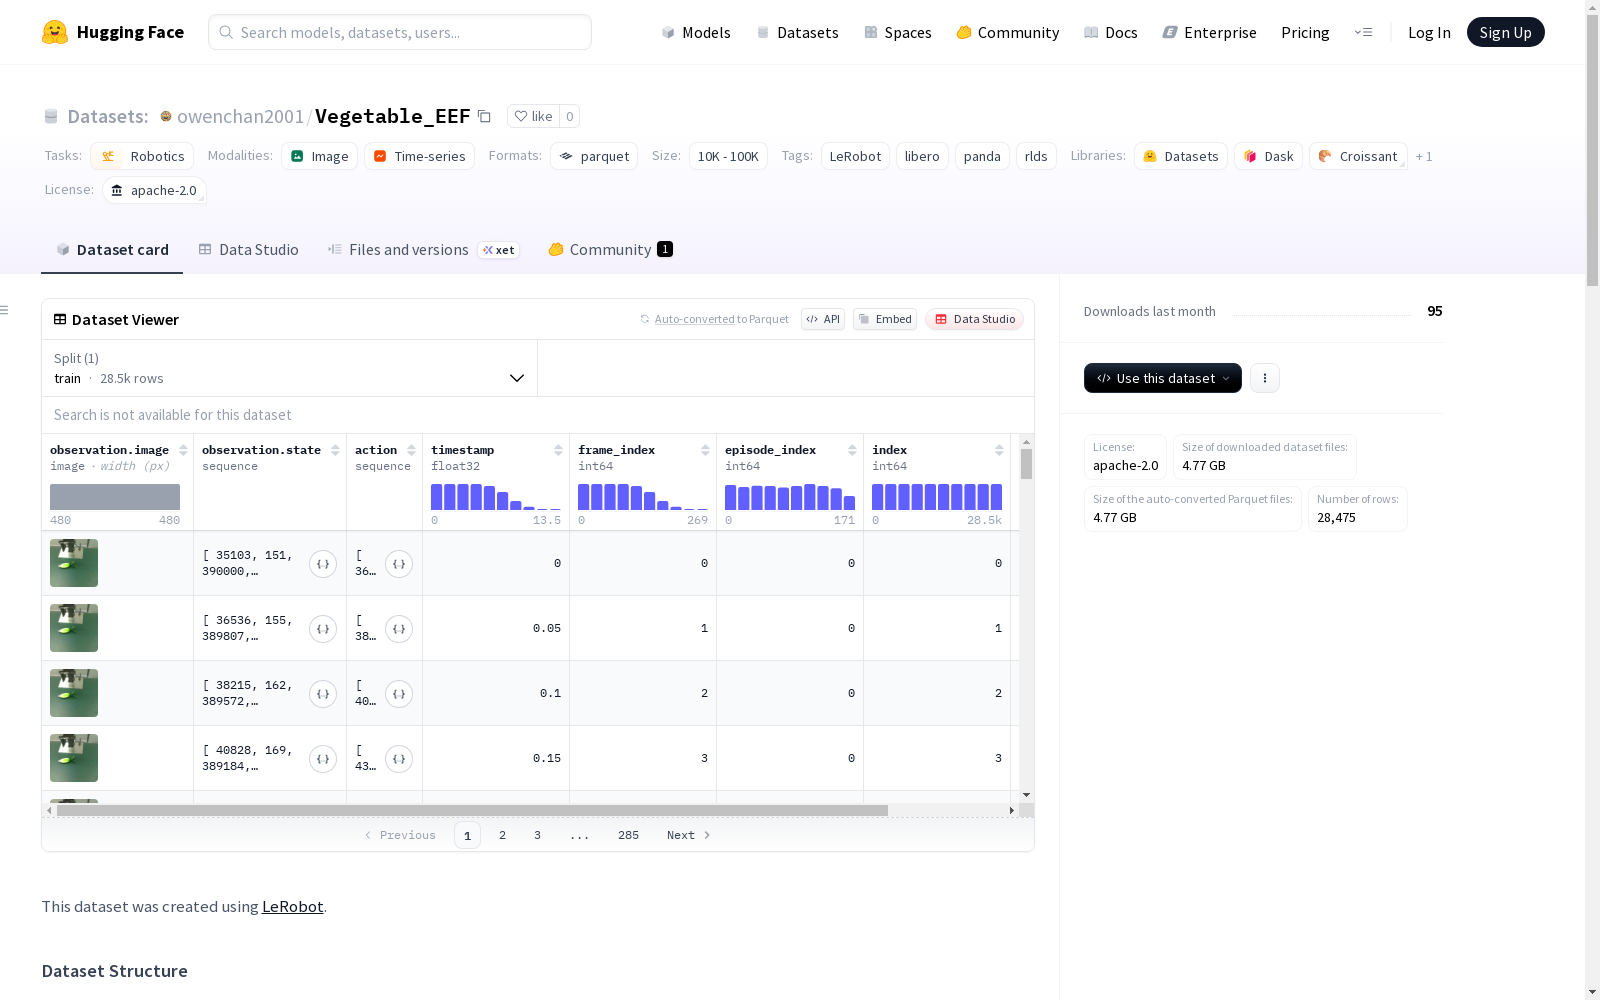Screen dimensions: 1600x1000
Task: Expand action JSON in the first row
Action: click(x=399, y=564)
